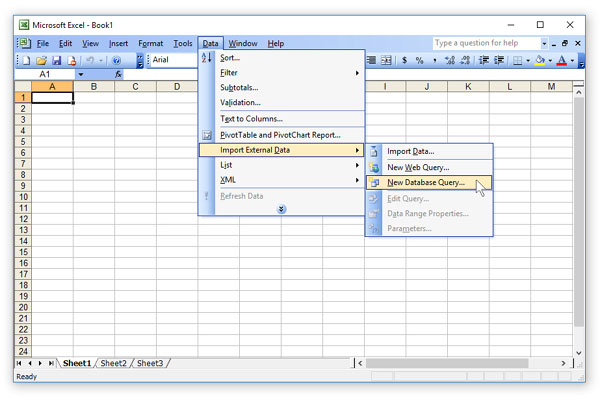Click the Sort A-Z icon in Data menu
This screenshot has height=398, width=600.
pyautogui.click(x=207, y=58)
